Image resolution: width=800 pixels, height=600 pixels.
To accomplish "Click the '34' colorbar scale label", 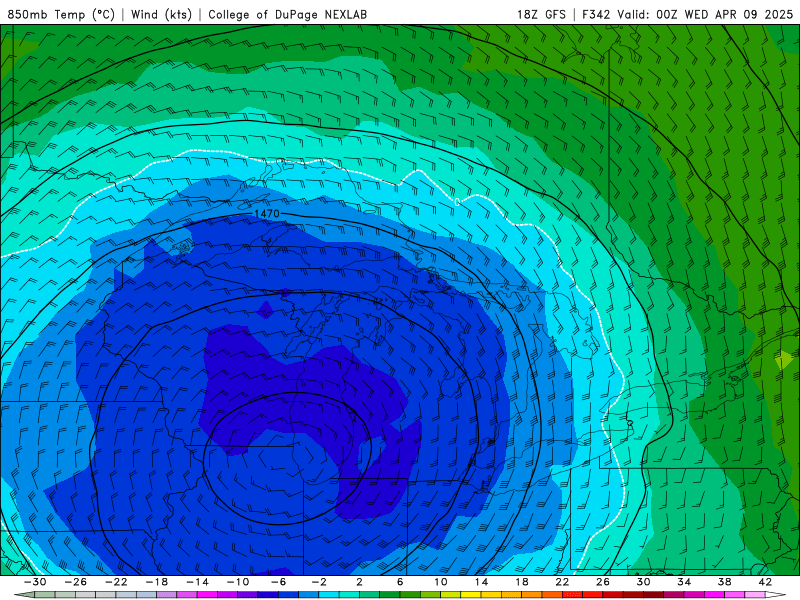I will (684, 582).
